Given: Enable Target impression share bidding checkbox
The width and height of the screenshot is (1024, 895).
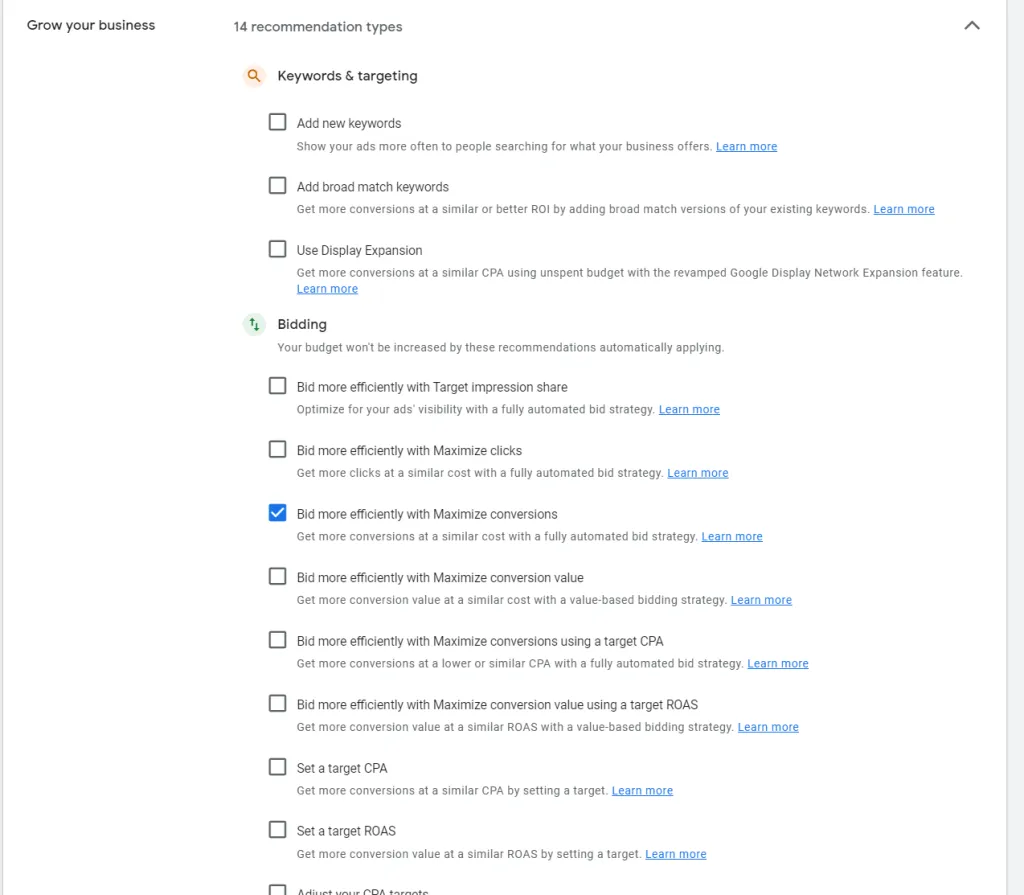Looking at the screenshot, I should (x=277, y=386).
